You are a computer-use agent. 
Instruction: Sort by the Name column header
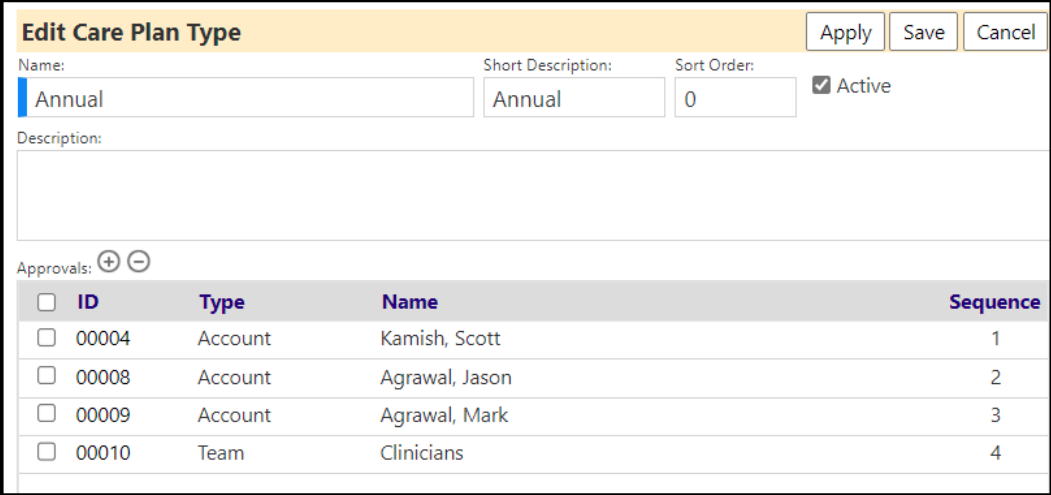(x=410, y=302)
